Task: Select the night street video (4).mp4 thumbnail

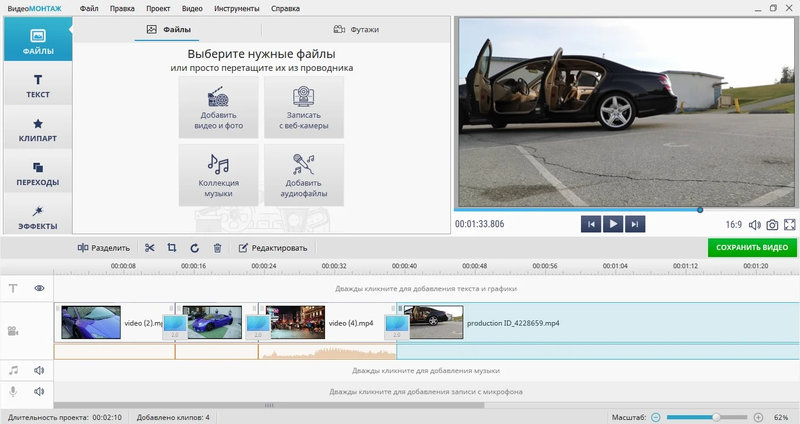Action: point(295,322)
